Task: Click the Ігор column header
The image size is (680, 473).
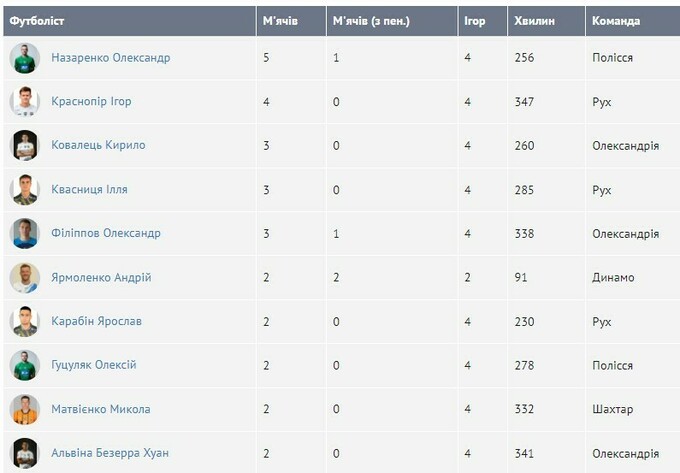Action: pyautogui.click(x=475, y=21)
